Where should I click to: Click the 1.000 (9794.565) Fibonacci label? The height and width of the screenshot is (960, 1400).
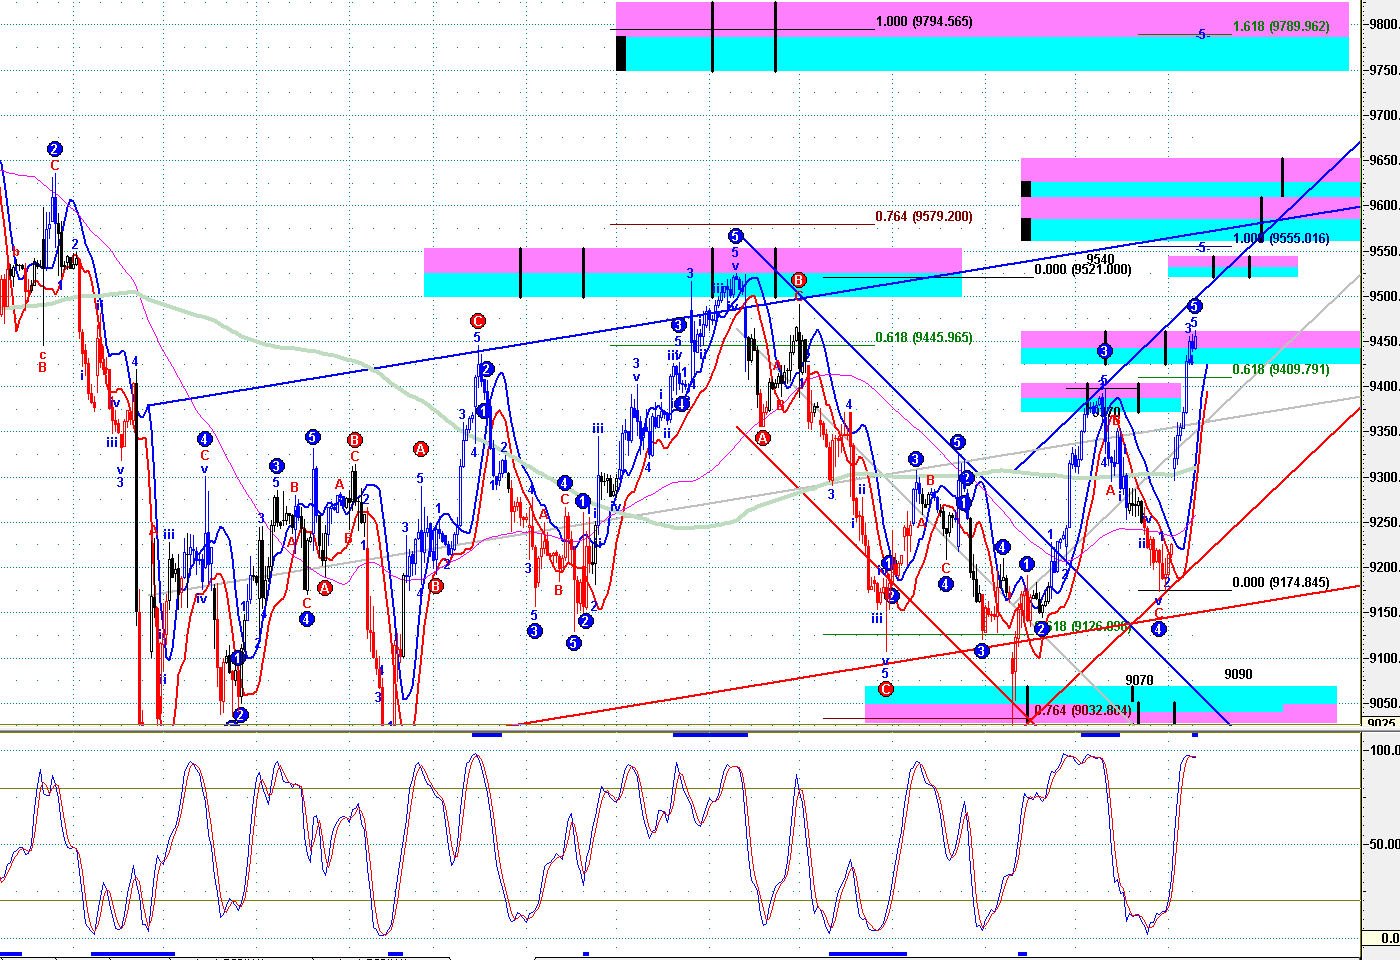click(923, 21)
